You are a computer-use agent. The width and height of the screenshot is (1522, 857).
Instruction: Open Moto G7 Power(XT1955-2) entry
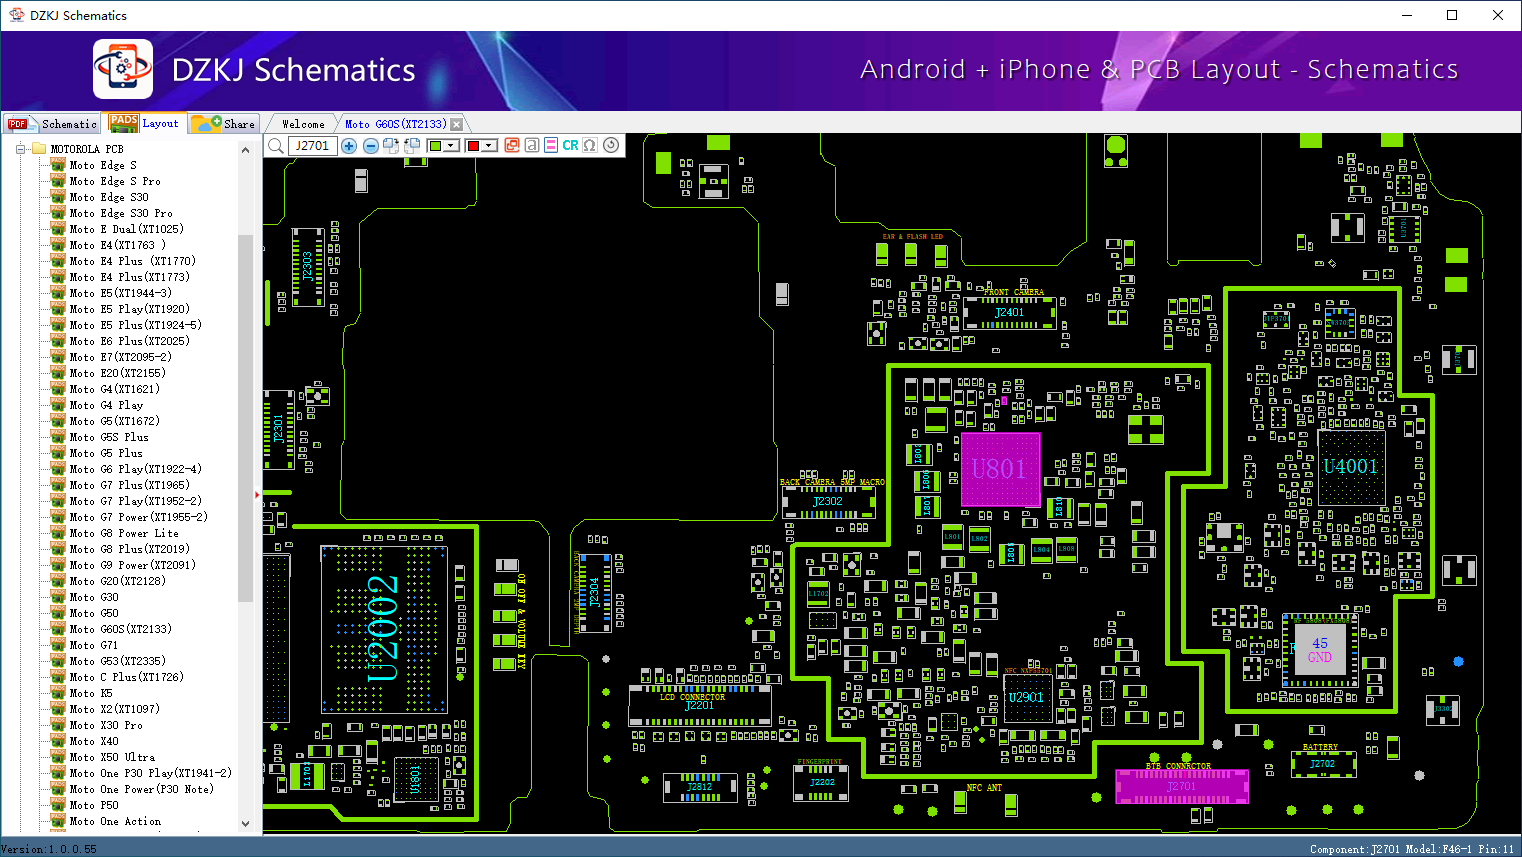click(138, 517)
